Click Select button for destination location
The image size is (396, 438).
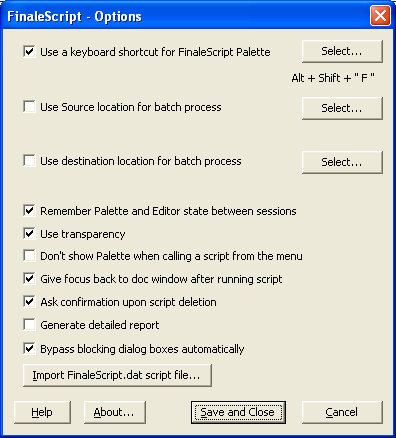(342, 162)
